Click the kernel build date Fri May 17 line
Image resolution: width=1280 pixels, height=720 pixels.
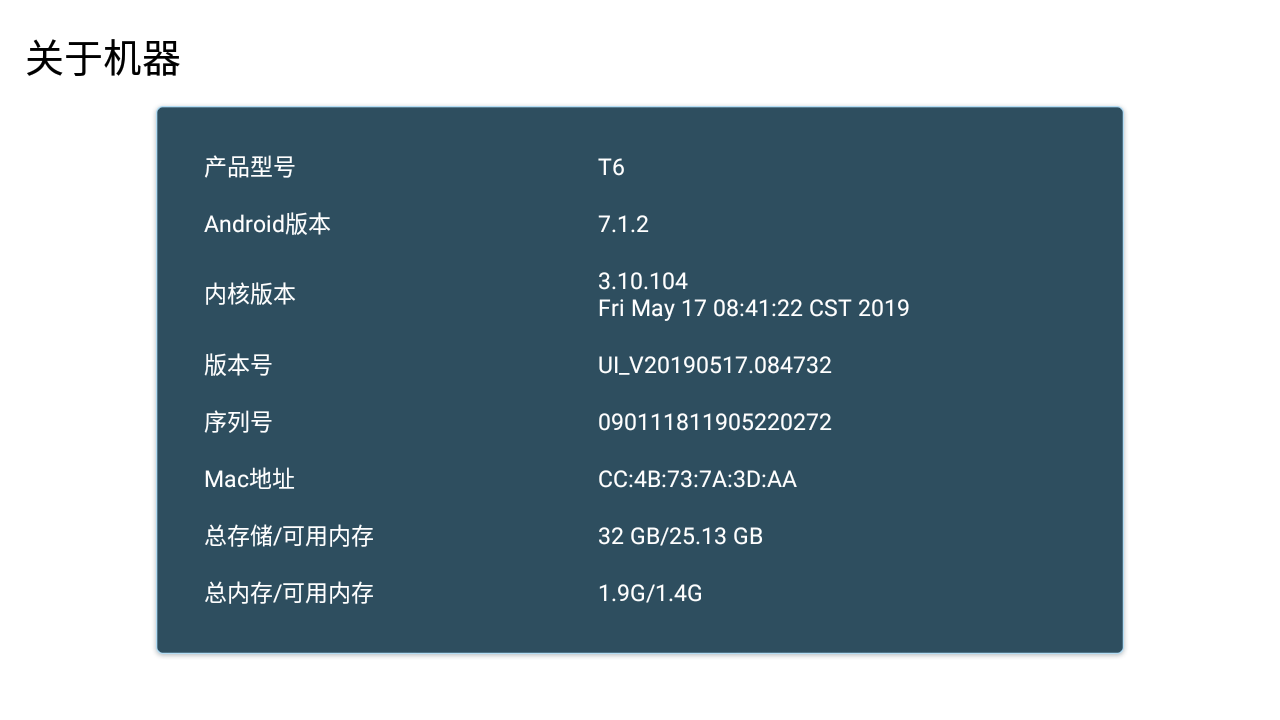click(x=754, y=308)
